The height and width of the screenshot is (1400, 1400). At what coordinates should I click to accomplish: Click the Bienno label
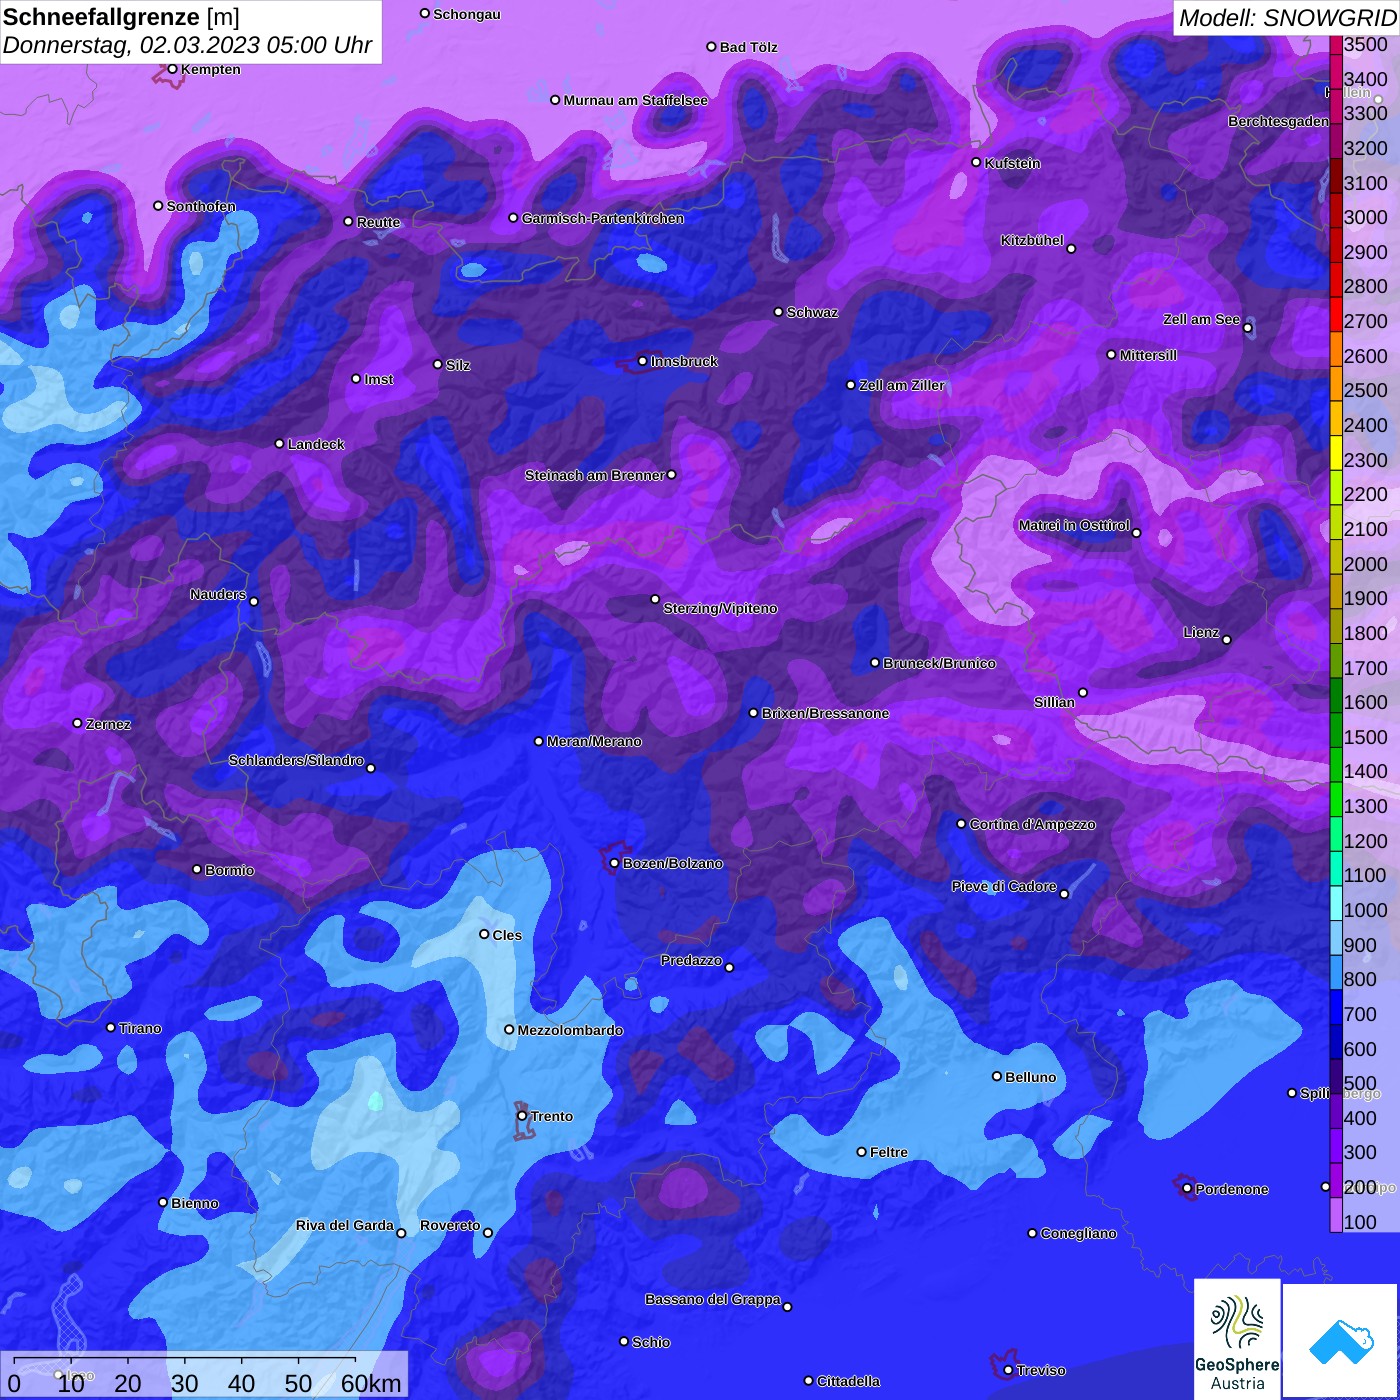pos(194,1203)
